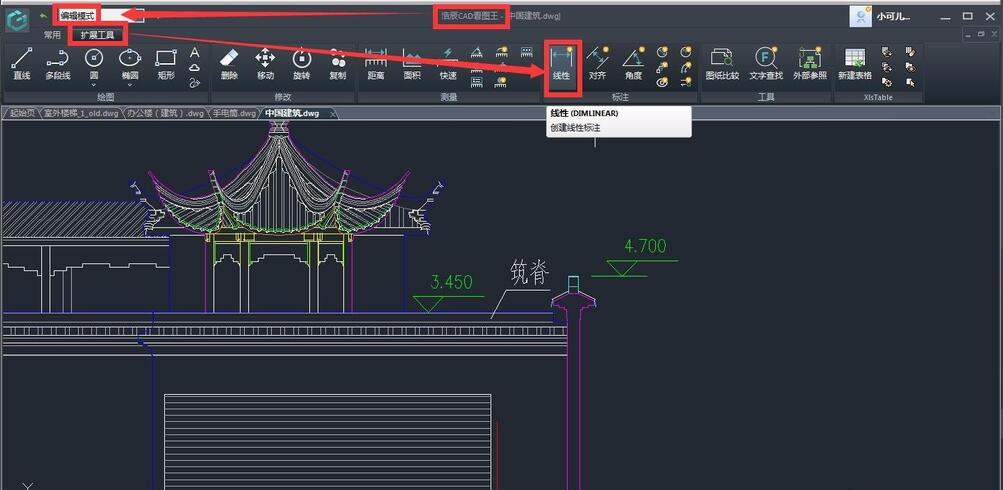Open the 图纸比较 drawing compare tool

pyautogui.click(x=722, y=63)
